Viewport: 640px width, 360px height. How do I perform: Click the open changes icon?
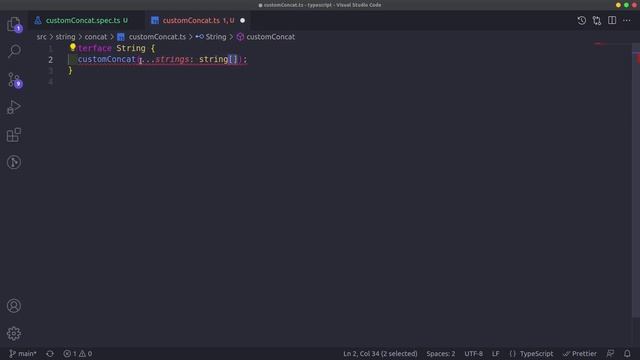[x=597, y=20]
